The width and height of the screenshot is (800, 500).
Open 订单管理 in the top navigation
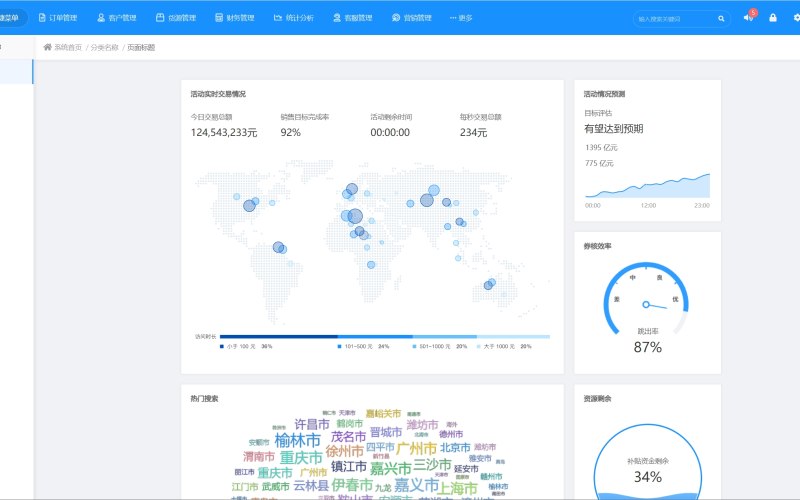58,18
